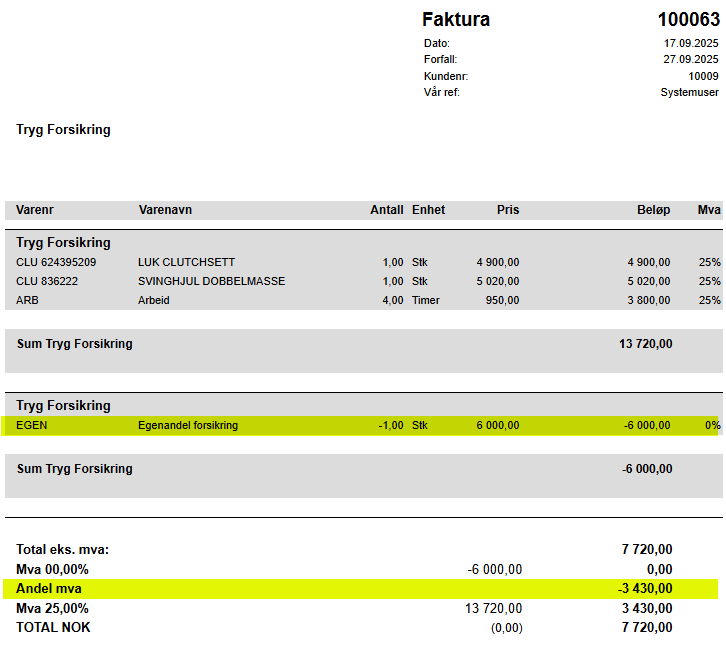
Task: Click the Systemuser reference value
Action: tap(689, 92)
